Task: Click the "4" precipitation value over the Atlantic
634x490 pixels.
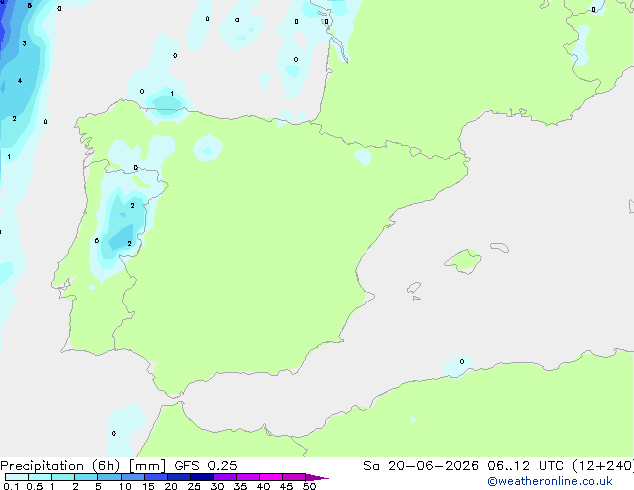Action: tap(20, 81)
